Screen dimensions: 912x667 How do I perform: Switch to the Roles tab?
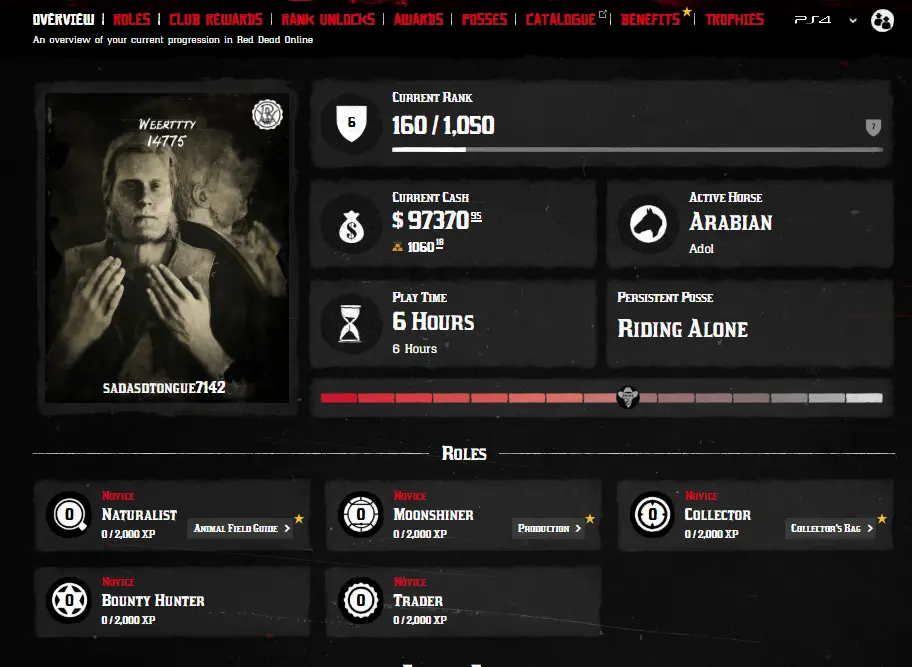(x=131, y=20)
